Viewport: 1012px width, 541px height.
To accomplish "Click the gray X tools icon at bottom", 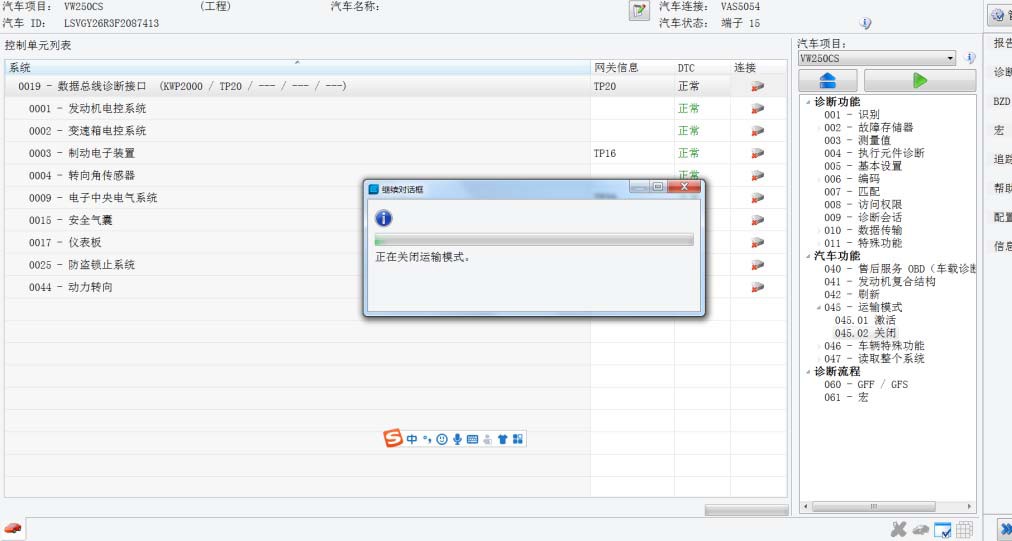I will pos(898,530).
